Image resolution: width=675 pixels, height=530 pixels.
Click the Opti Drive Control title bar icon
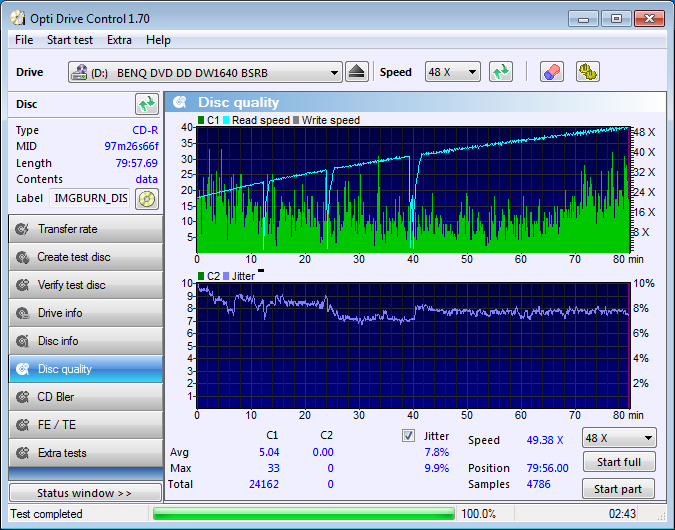pos(18,18)
